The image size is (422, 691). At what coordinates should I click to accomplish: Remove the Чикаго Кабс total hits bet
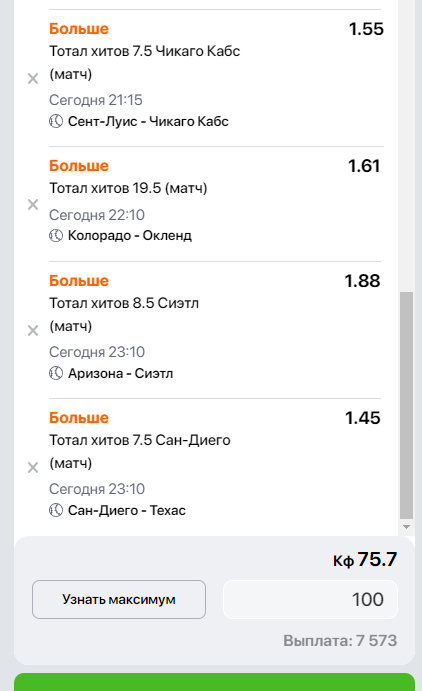click(33, 78)
